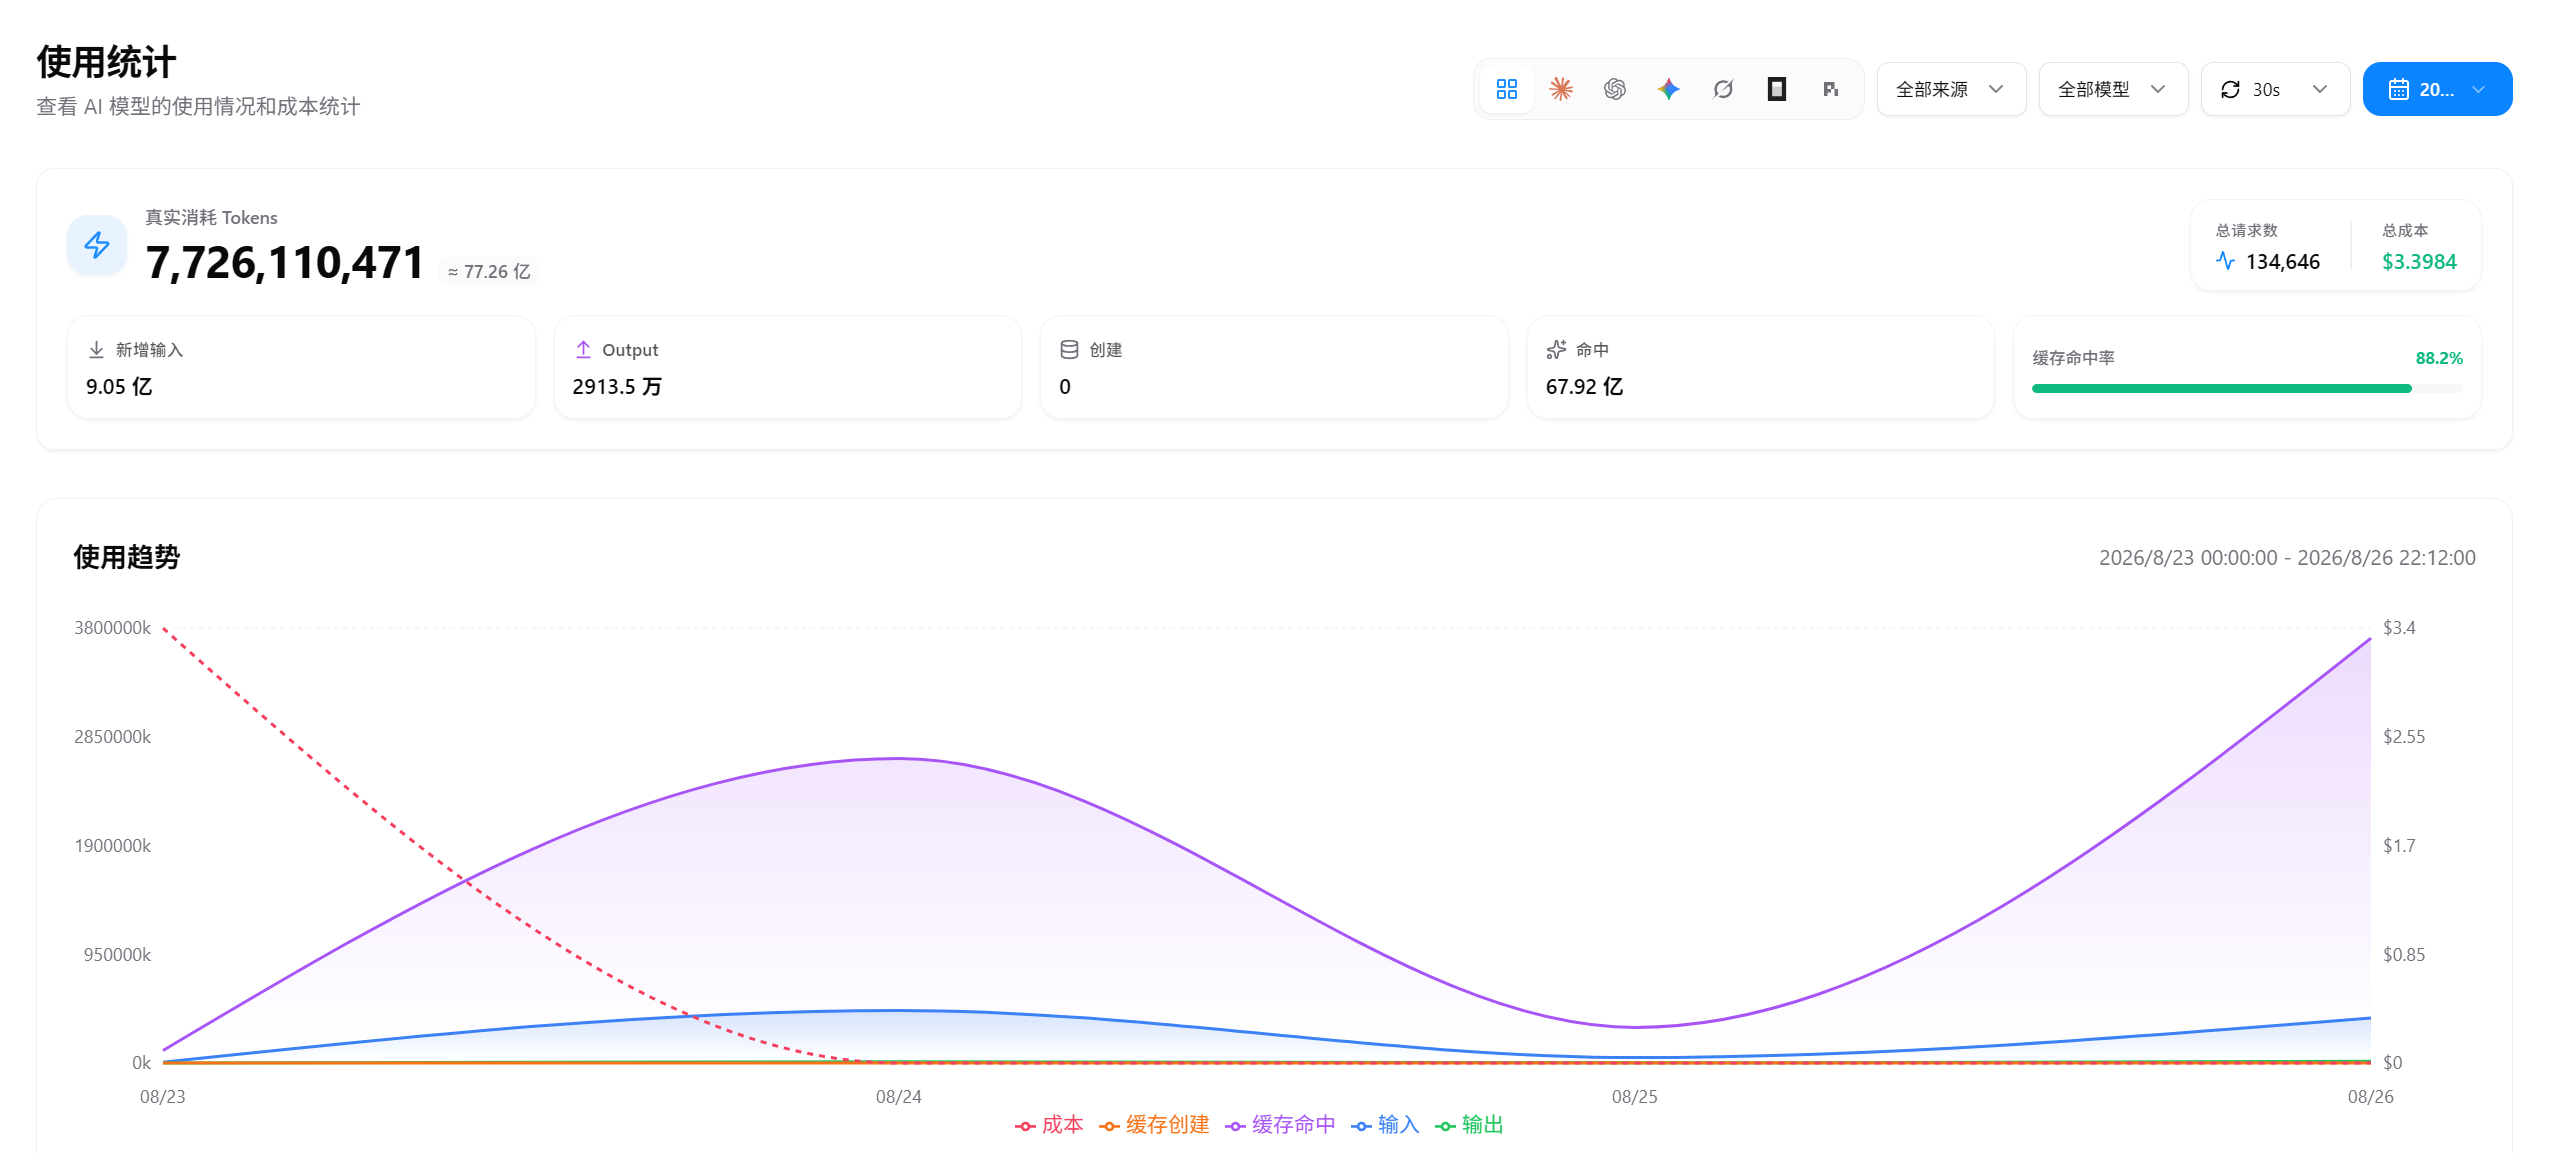Filter by the last gray pixel-block icon
The image size is (2559, 1169).
(1830, 89)
